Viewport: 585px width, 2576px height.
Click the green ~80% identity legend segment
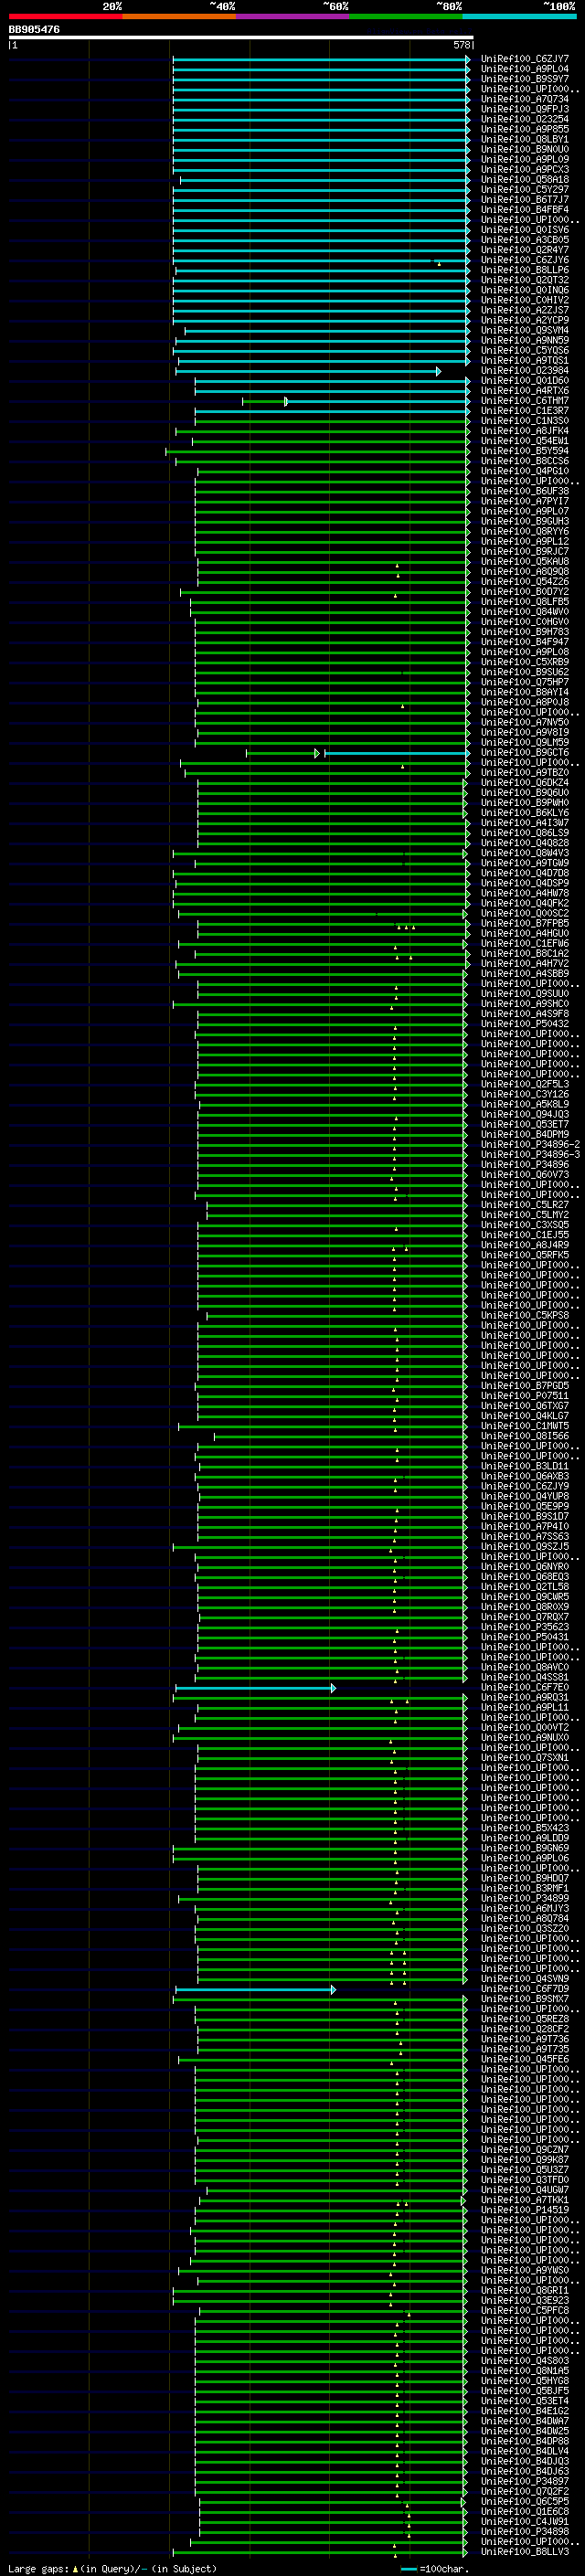[406, 16]
